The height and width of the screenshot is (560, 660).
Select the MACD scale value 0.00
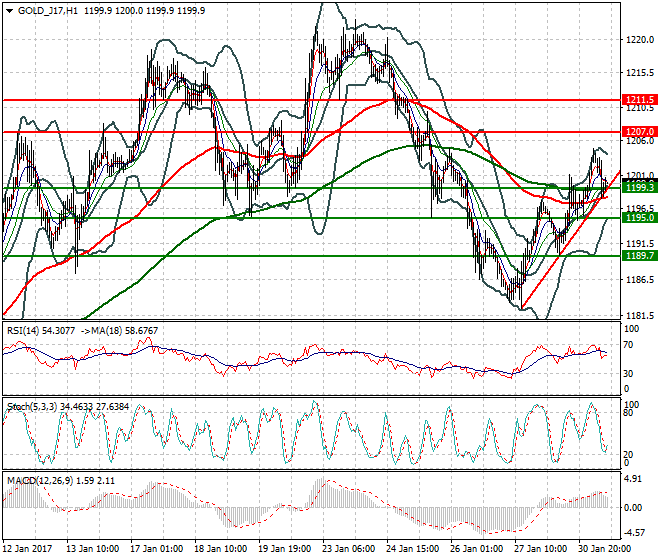[633, 507]
